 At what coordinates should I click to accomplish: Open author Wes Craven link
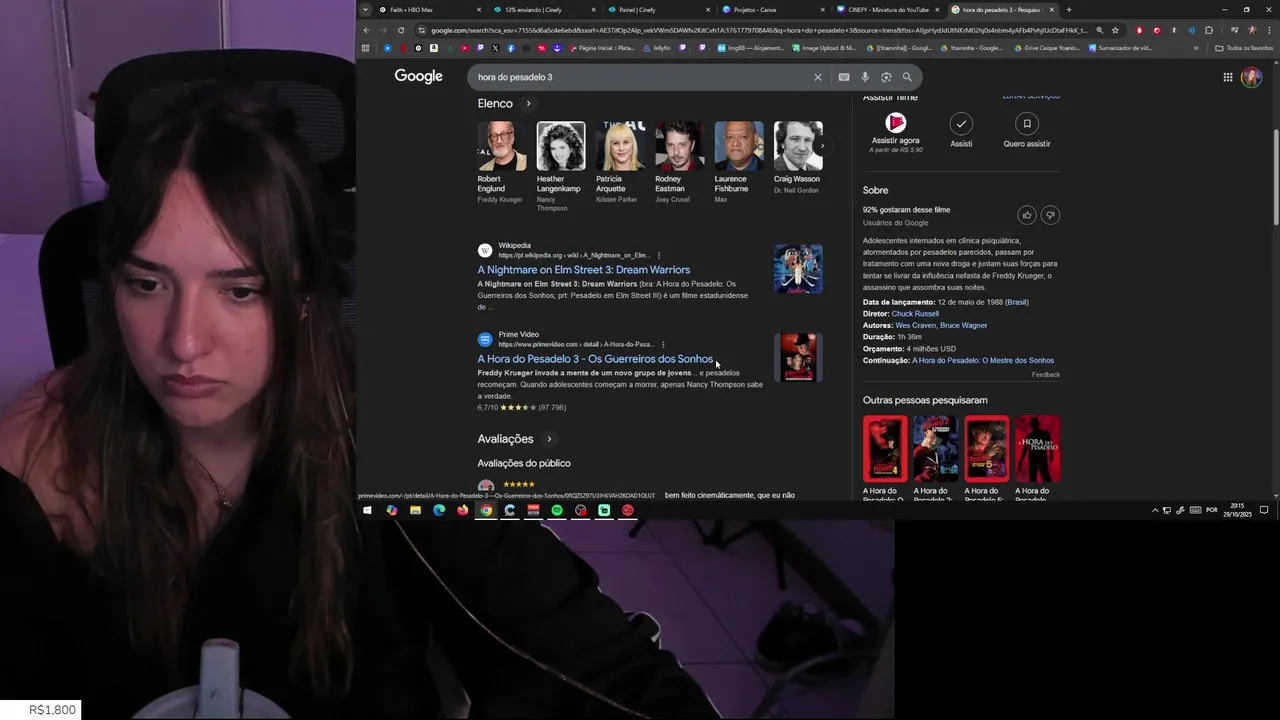tap(916, 325)
